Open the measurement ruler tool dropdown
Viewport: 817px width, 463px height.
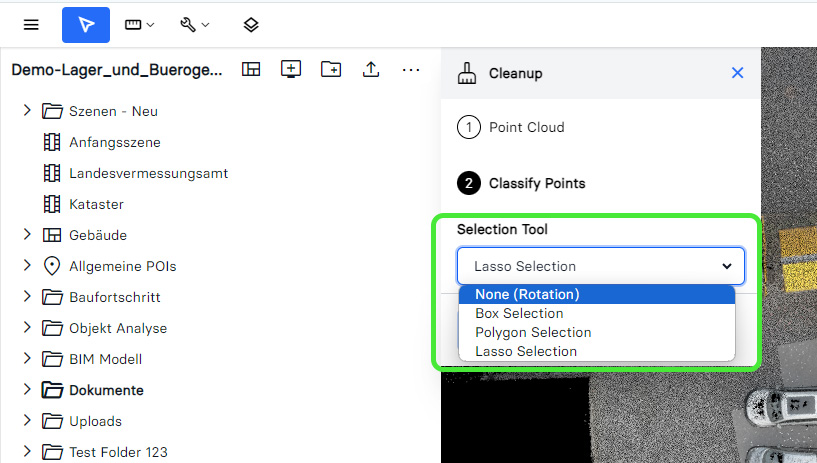click(139, 25)
